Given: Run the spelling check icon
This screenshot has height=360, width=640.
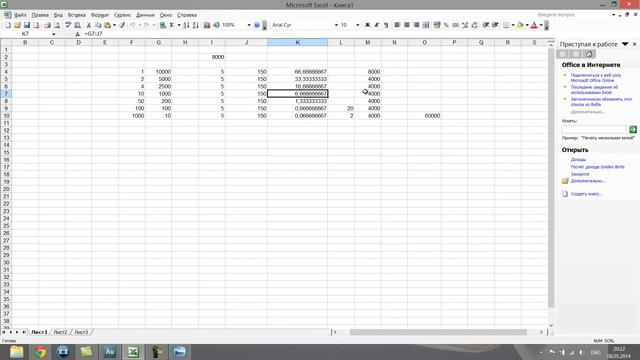Looking at the screenshot, I should (68, 25).
